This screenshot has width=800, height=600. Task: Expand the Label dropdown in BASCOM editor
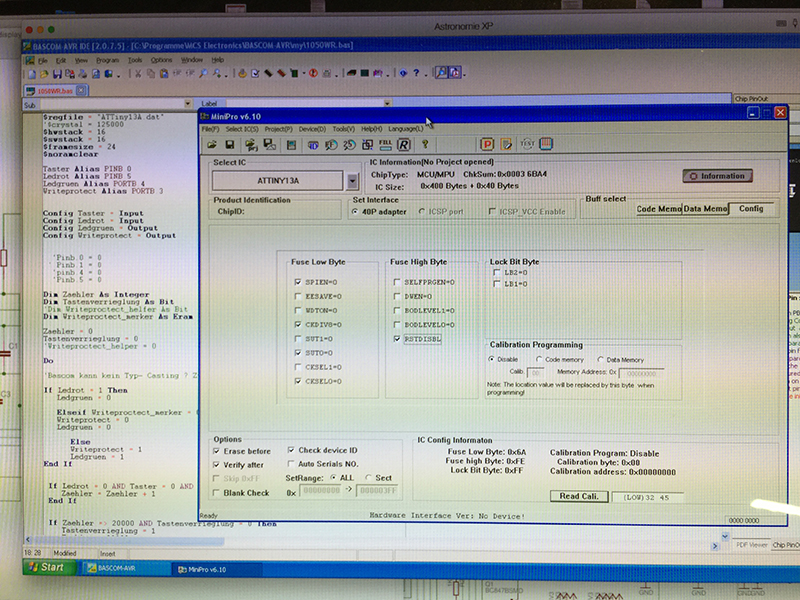pyautogui.click(x=387, y=103)
